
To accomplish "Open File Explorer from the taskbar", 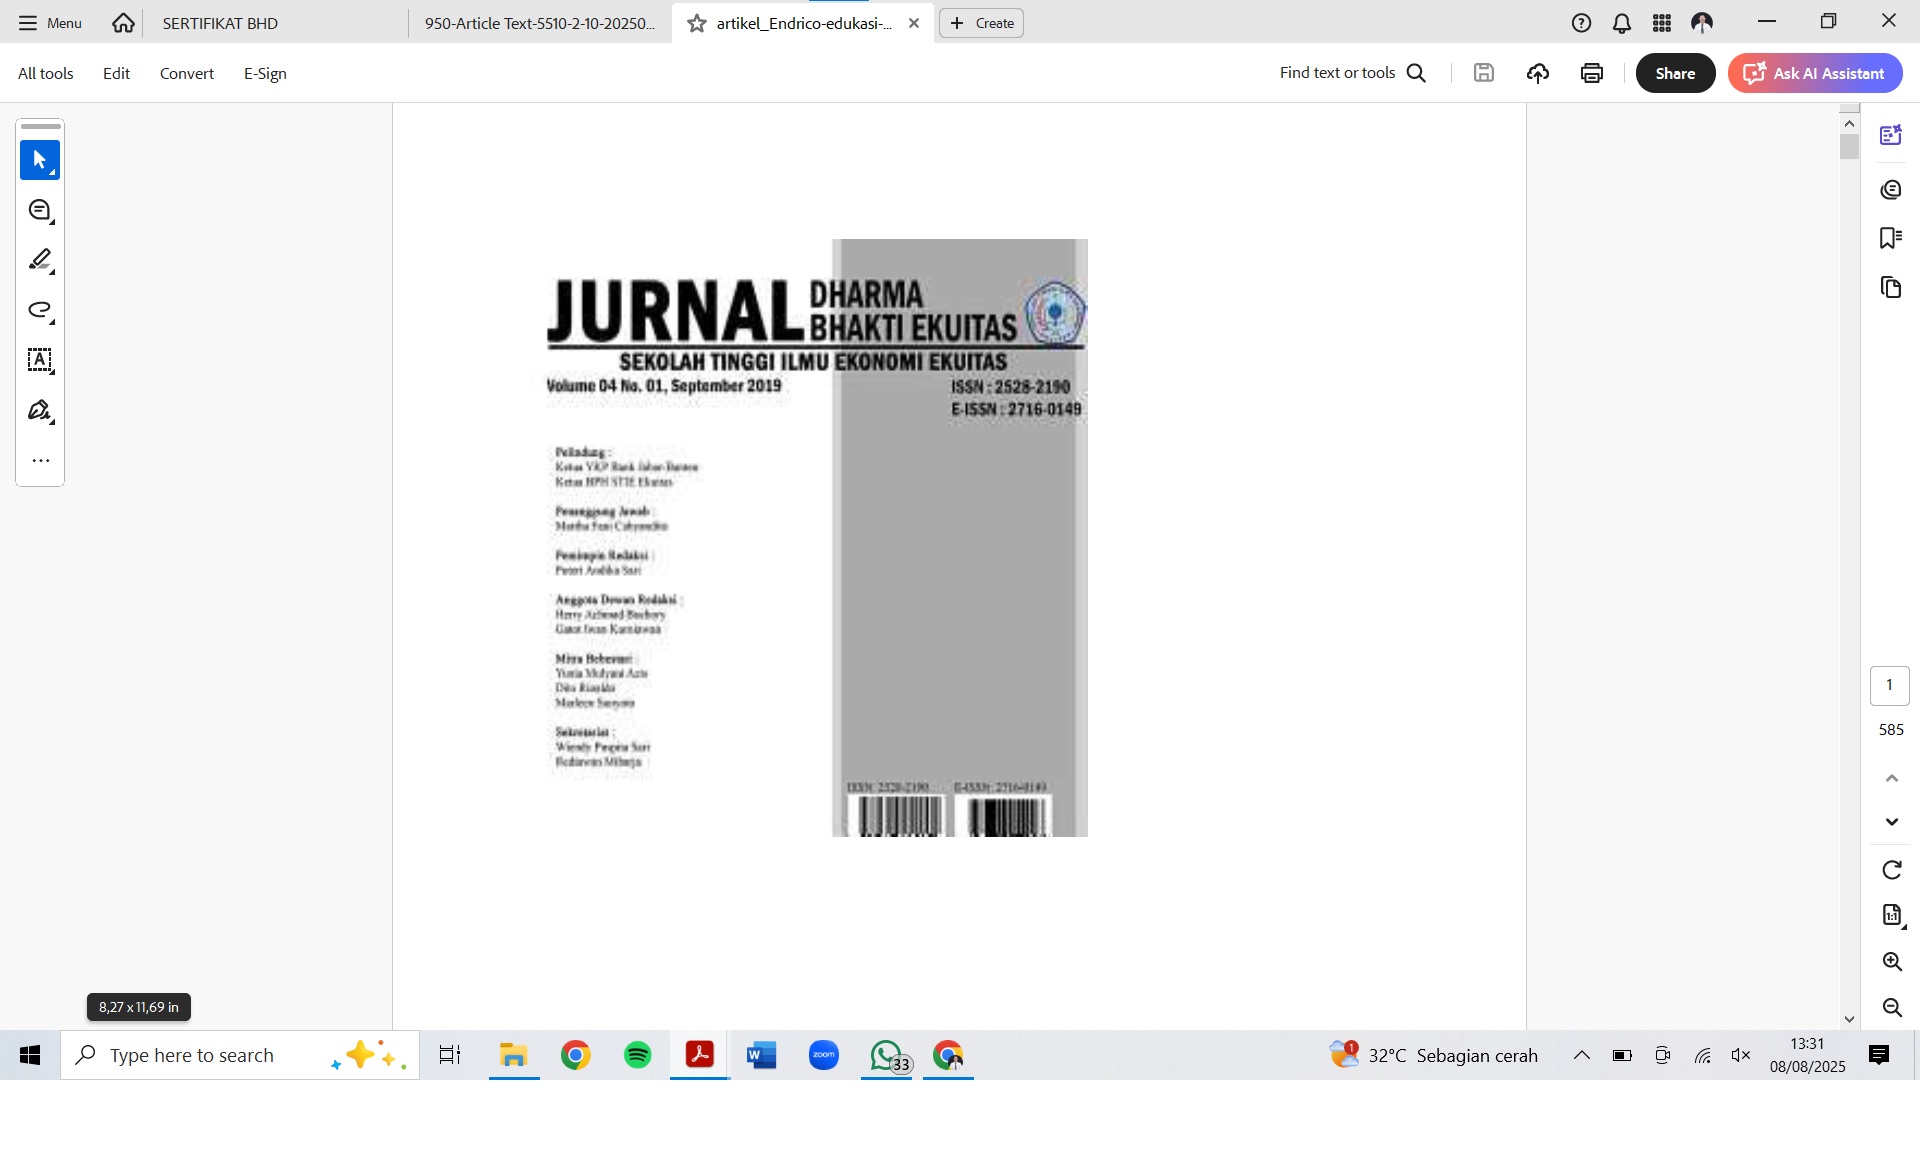I will coord(514,1055).
